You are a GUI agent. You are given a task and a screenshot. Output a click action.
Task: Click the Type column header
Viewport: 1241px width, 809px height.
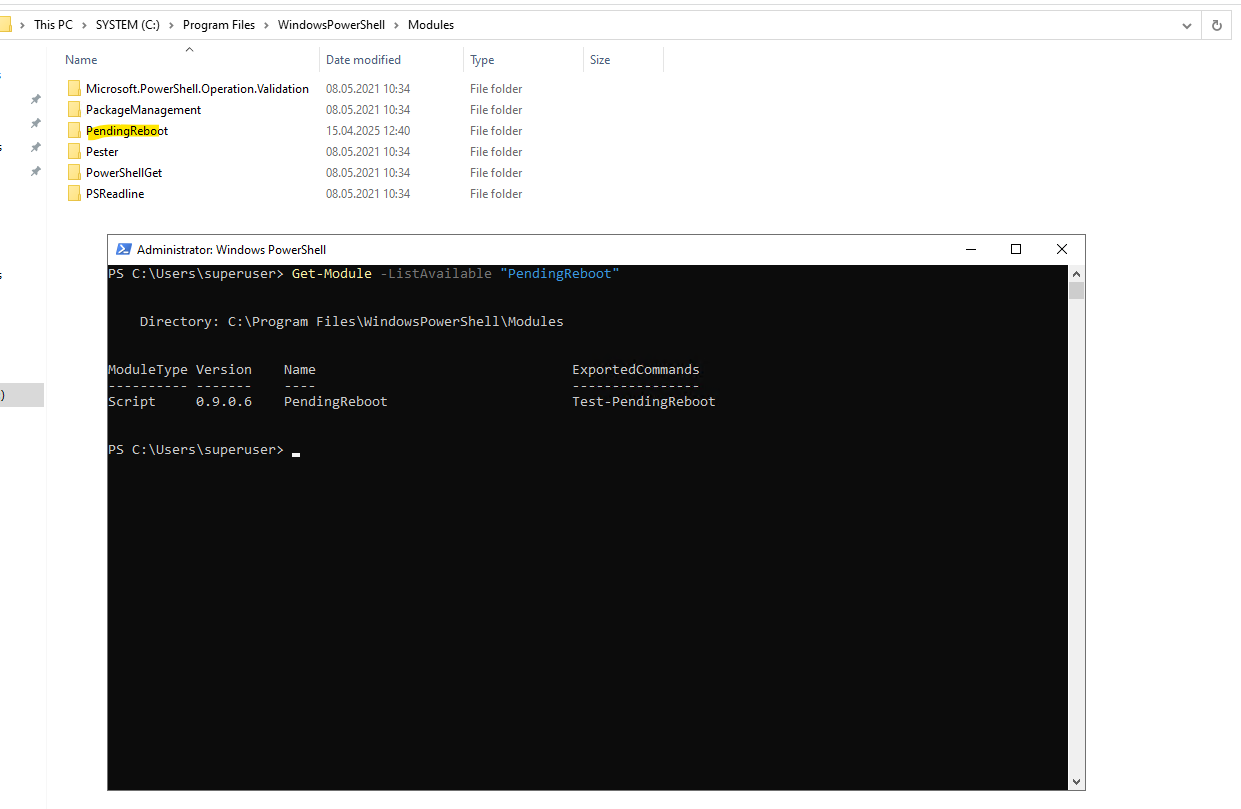click(482, 60)
